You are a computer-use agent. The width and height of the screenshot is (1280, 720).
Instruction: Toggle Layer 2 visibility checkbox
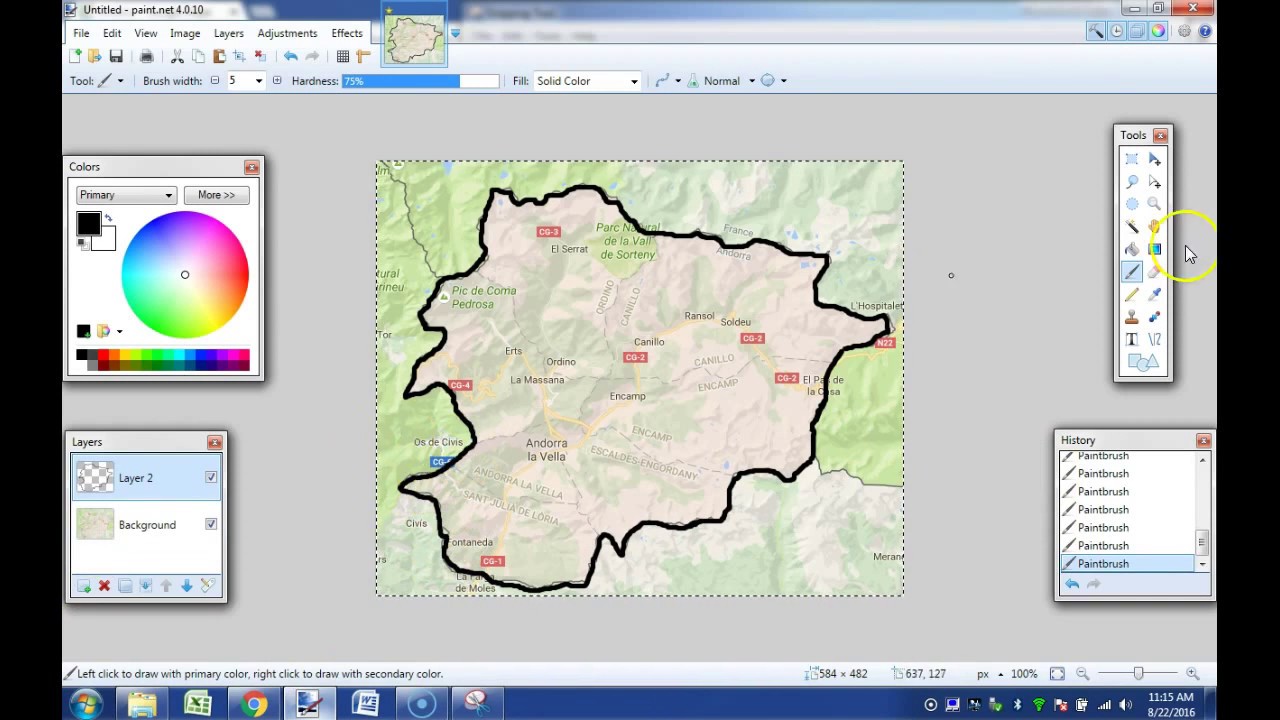(x=211, y=478)
